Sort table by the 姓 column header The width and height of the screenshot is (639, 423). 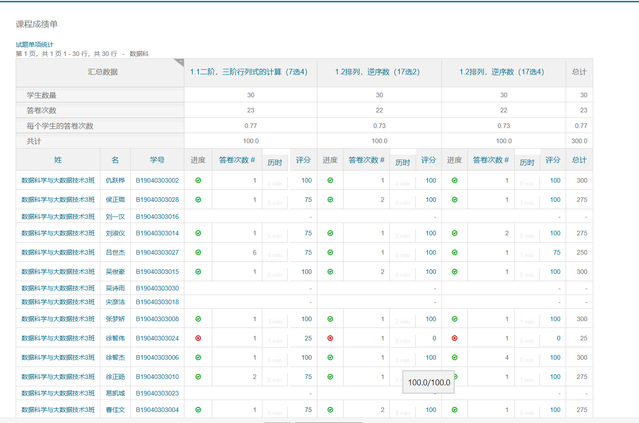58,160
